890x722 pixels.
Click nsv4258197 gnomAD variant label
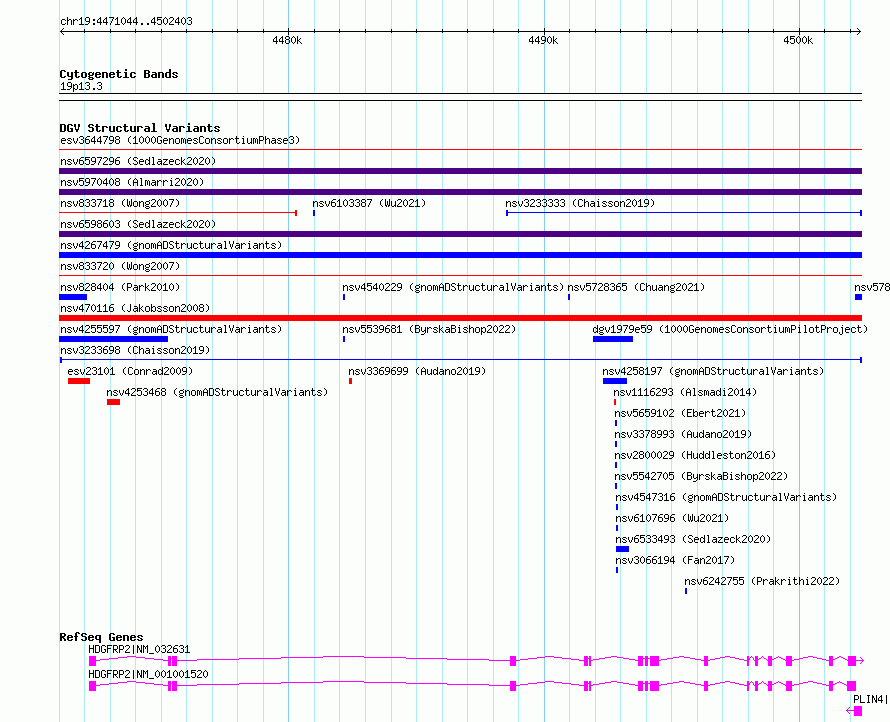[713, 371]
